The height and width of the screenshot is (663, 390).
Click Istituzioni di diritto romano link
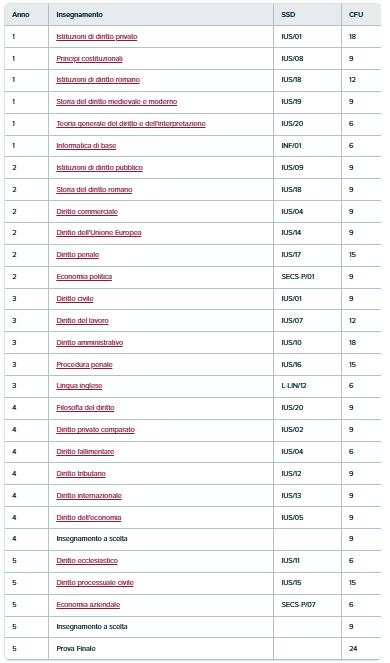98,80
